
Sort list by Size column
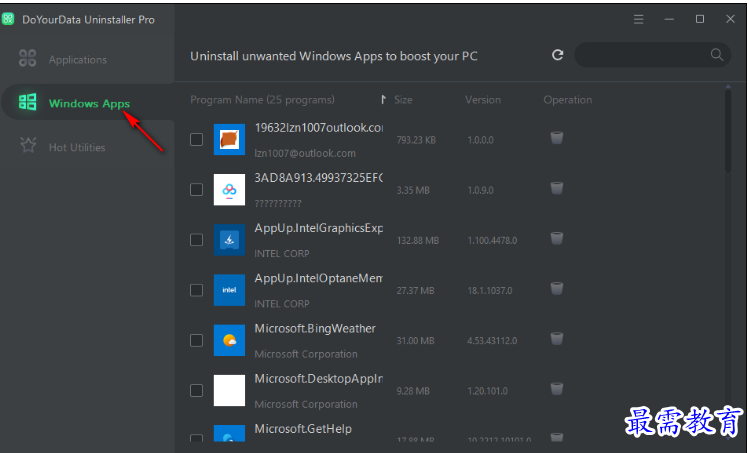[403, 100]
